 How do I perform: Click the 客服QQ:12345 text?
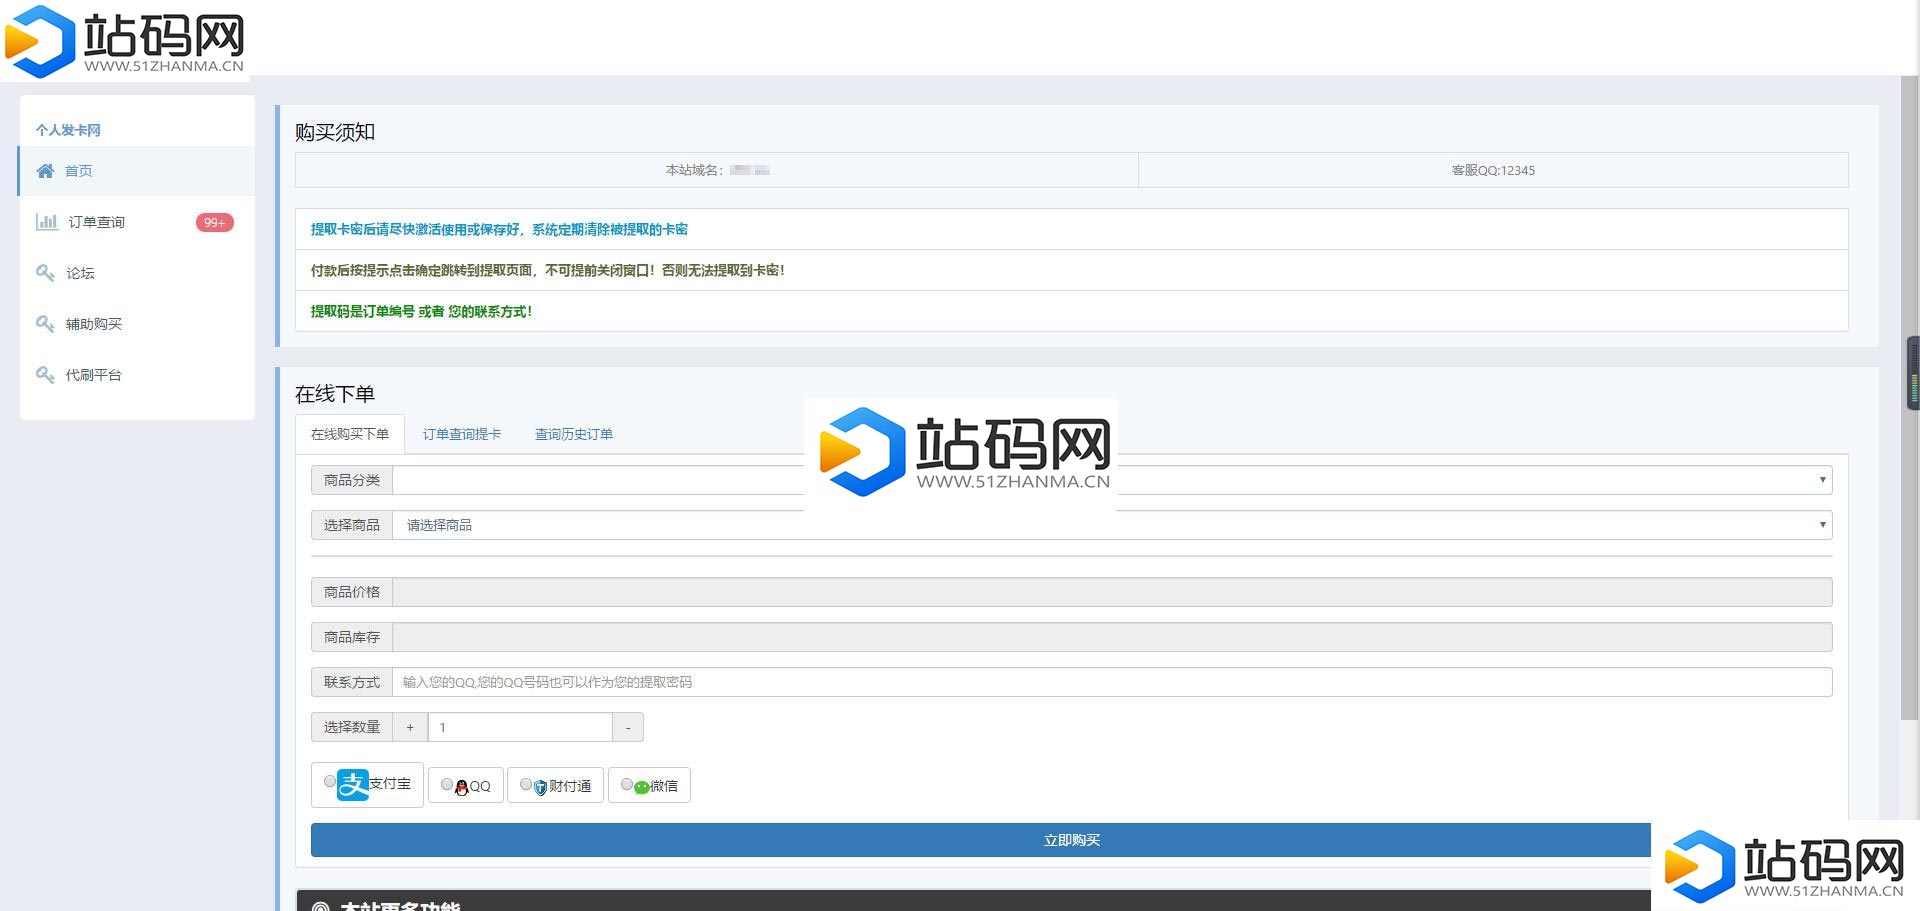(x=1493, y=170)
